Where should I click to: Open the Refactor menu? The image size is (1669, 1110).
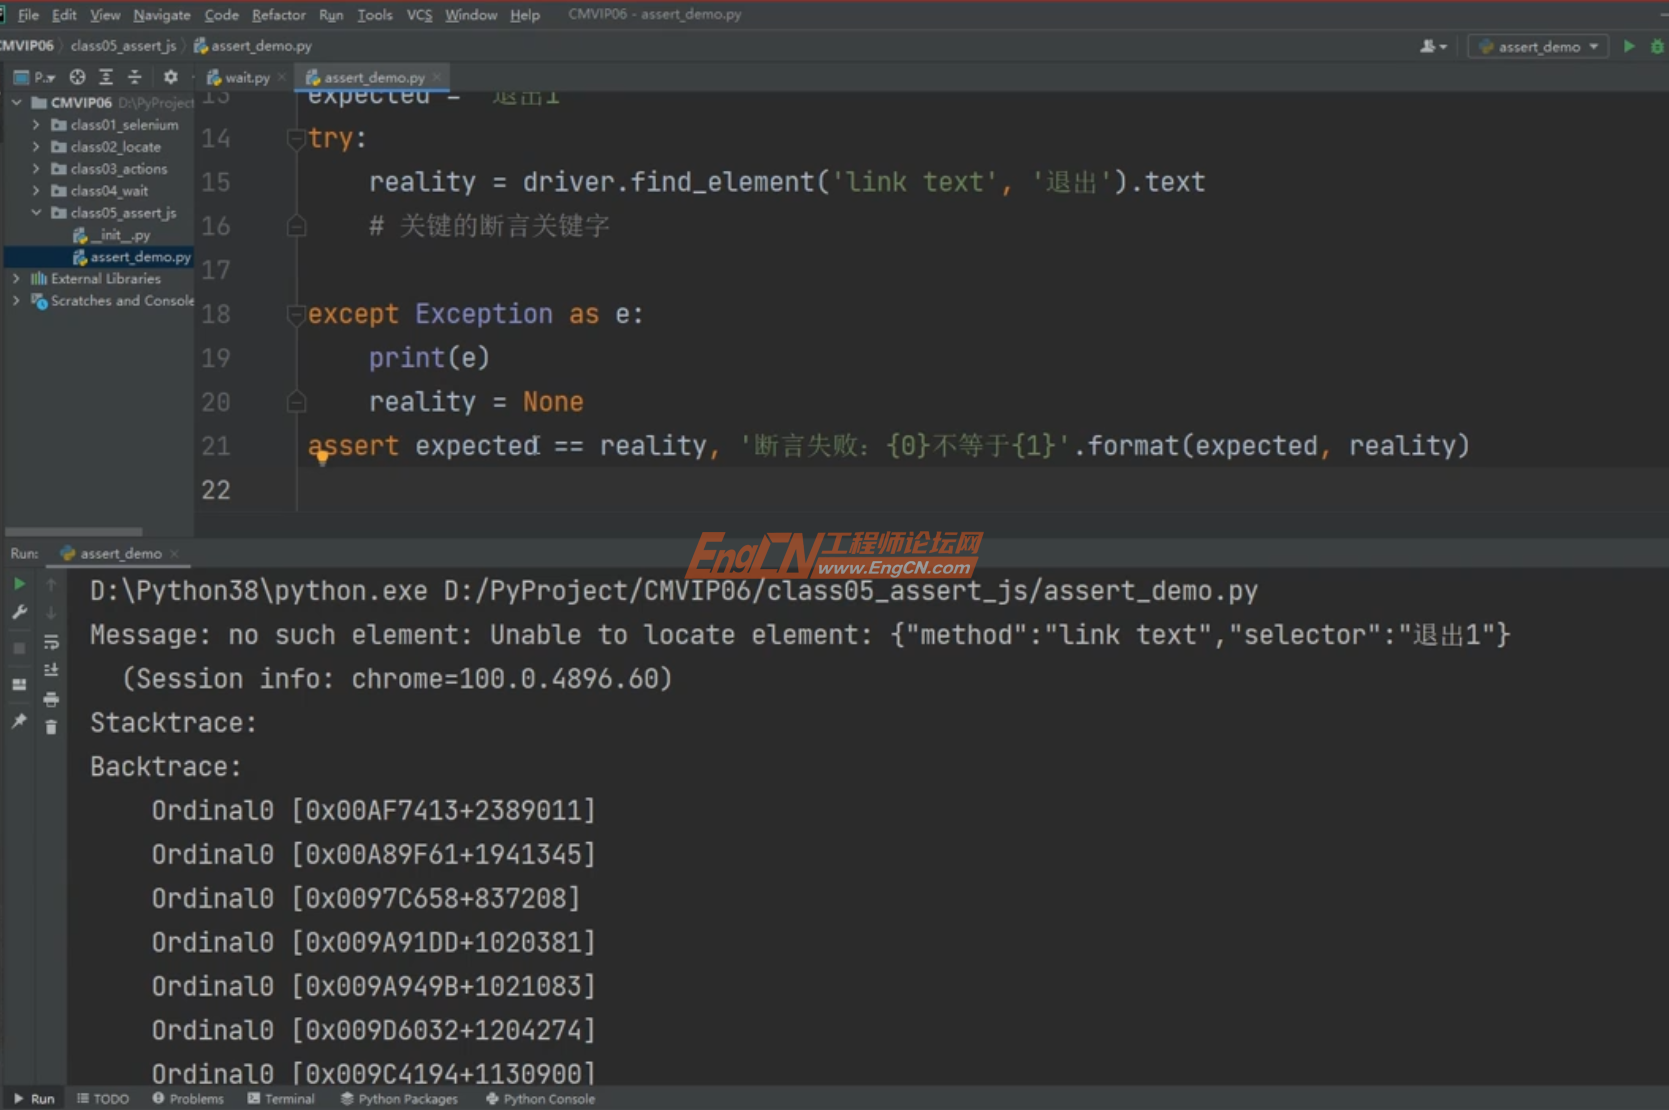(x=278, y=14)
